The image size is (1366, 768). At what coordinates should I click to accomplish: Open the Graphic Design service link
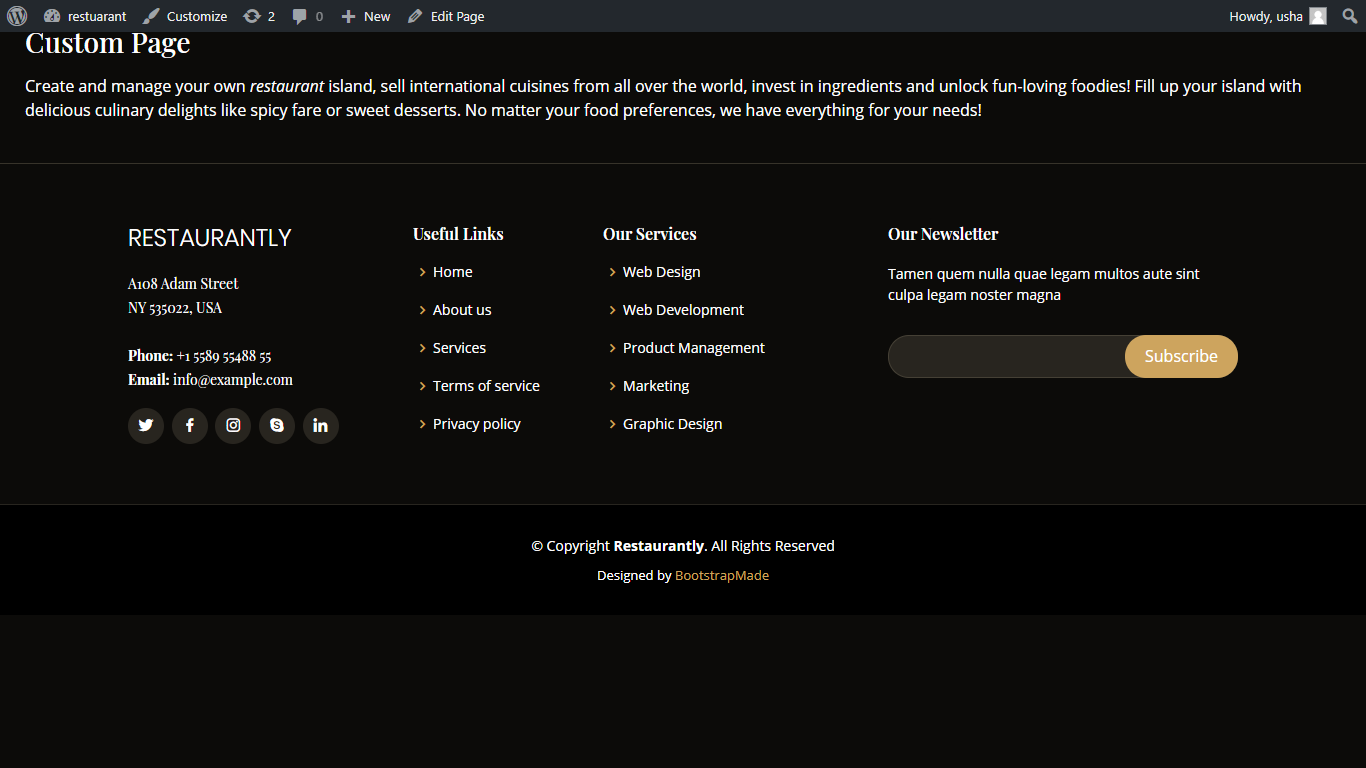[673, 424]
